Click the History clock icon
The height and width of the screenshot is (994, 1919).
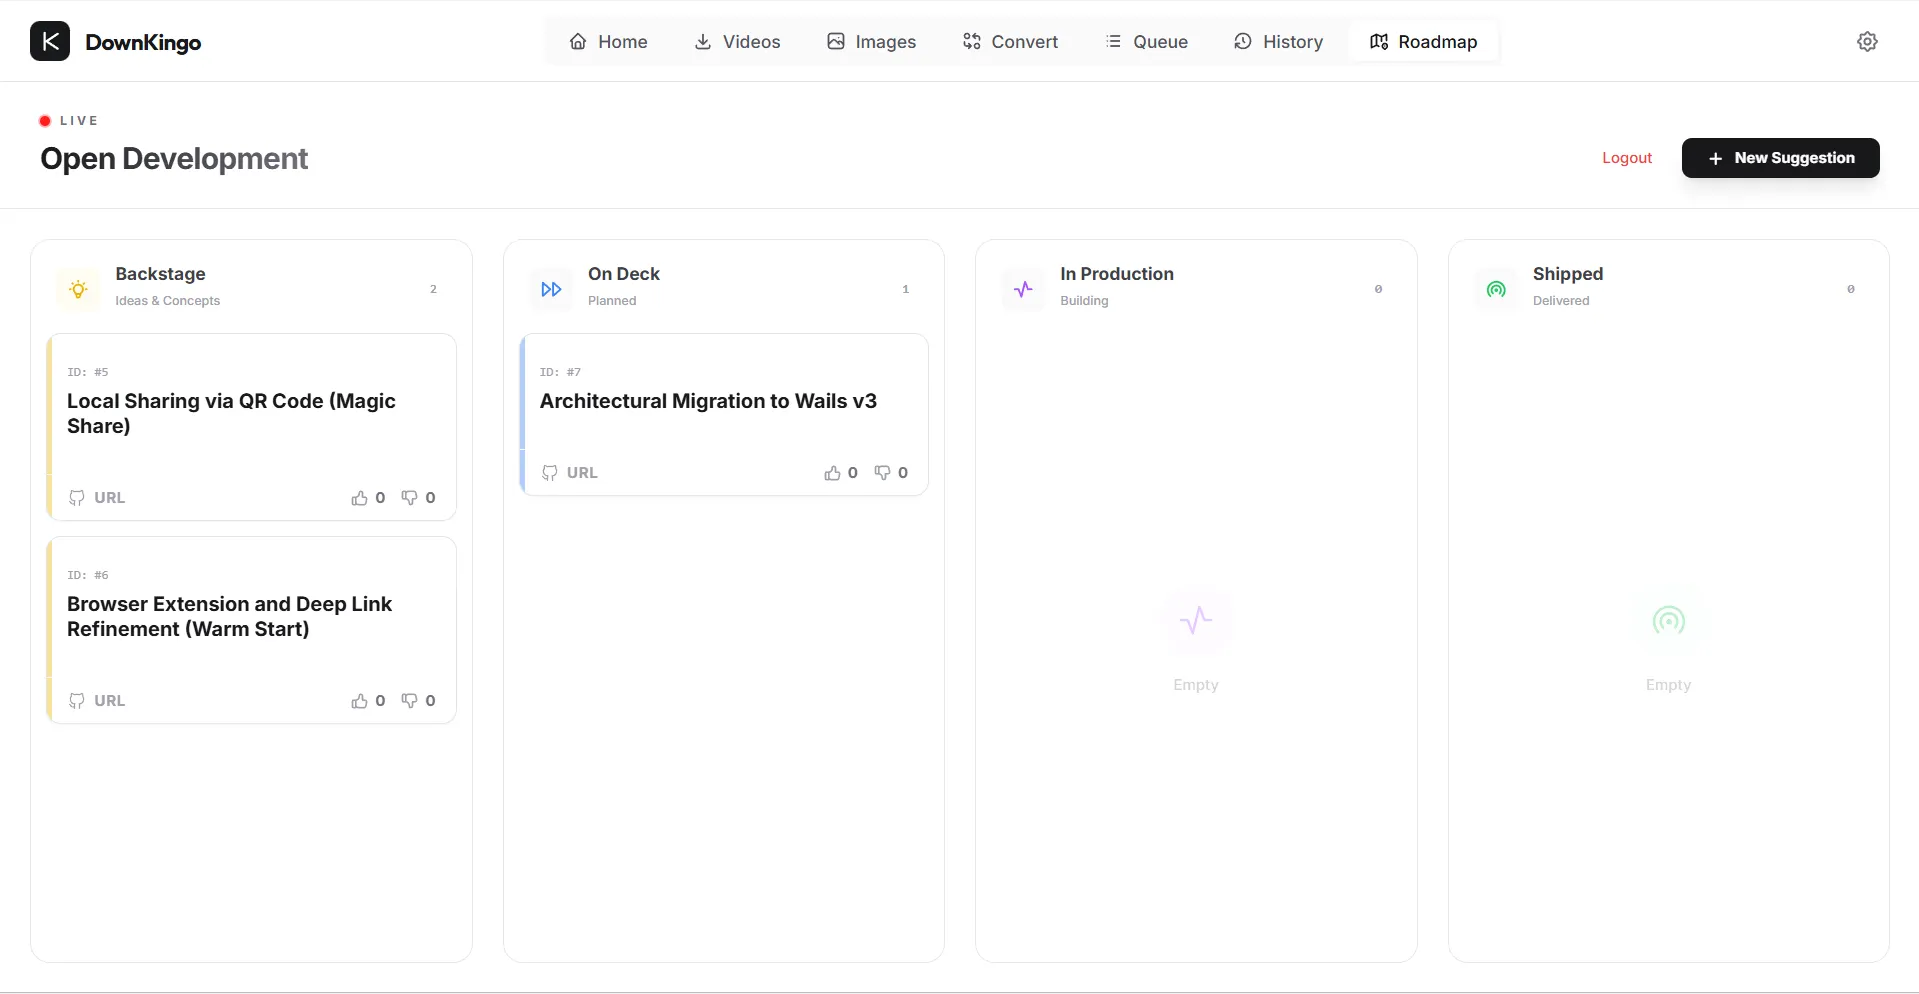pos(1242,41)
